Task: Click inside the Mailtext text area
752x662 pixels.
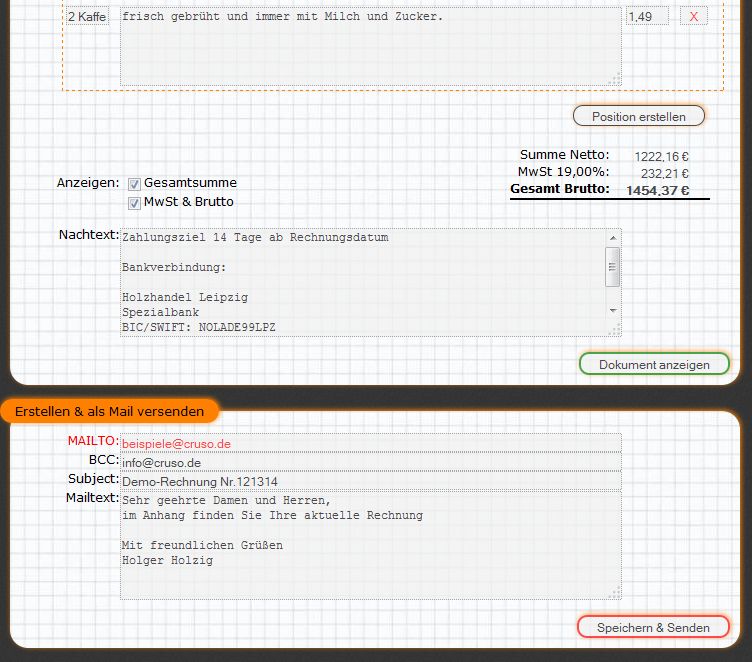Action: pyautogui.click(x=371, y=545)
